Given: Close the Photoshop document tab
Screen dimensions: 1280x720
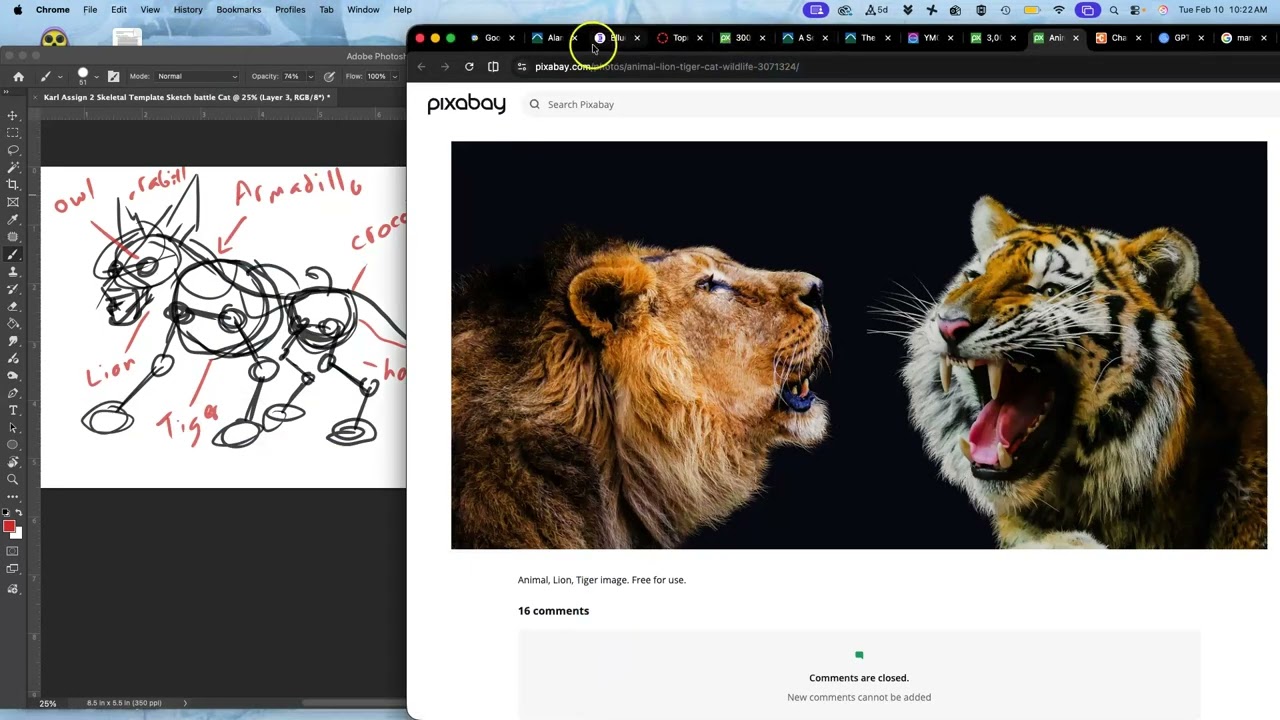Looking at the screenshot, I should (x=35, y=97).
